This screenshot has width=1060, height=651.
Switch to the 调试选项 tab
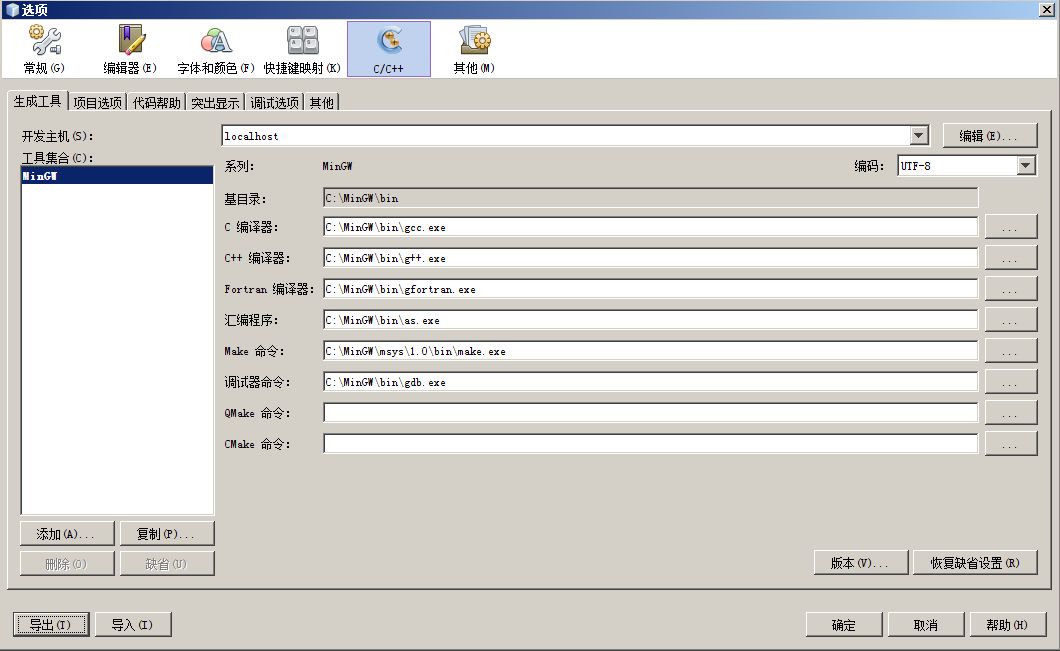coord(274,103)
